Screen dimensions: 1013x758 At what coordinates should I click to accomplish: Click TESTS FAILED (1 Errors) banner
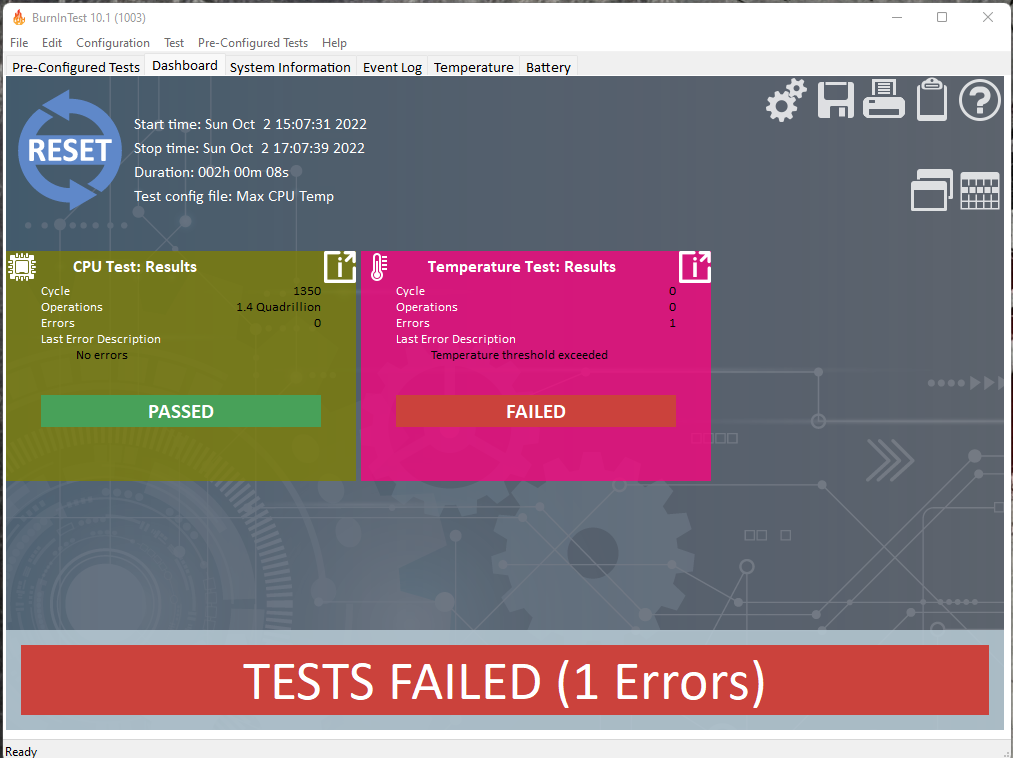pos(505,680)
